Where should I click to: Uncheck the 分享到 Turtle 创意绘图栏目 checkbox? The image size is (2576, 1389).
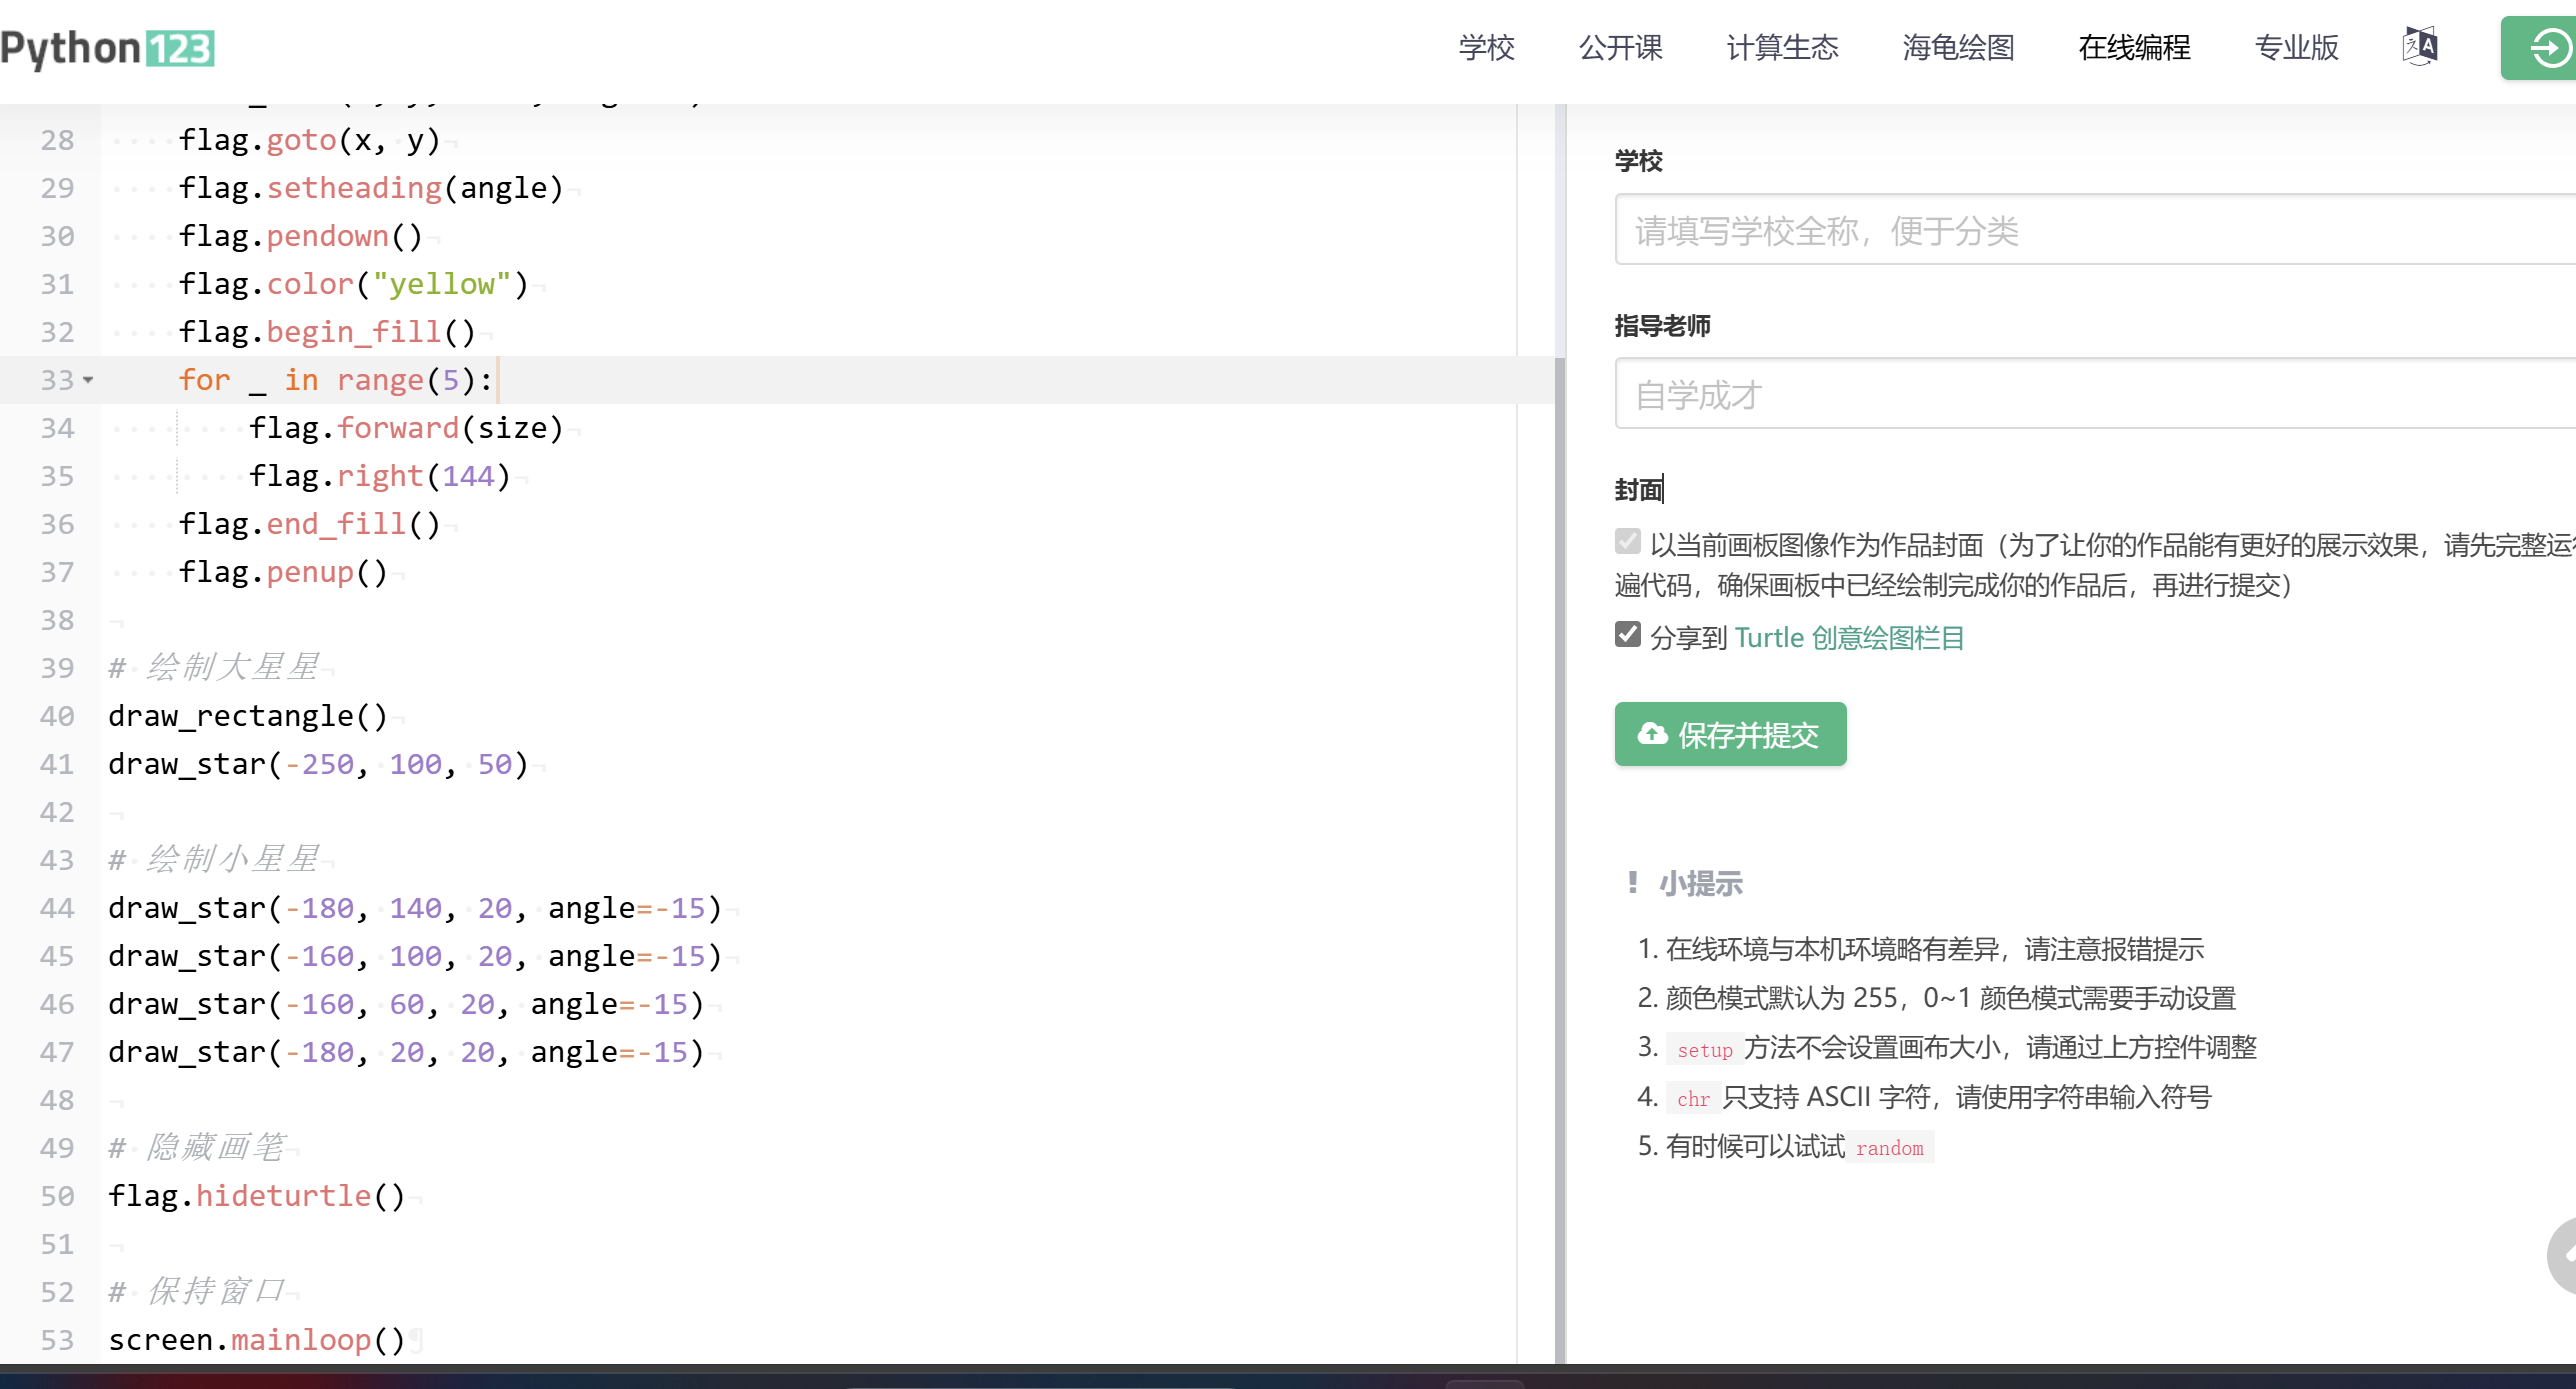point(1627,635)
